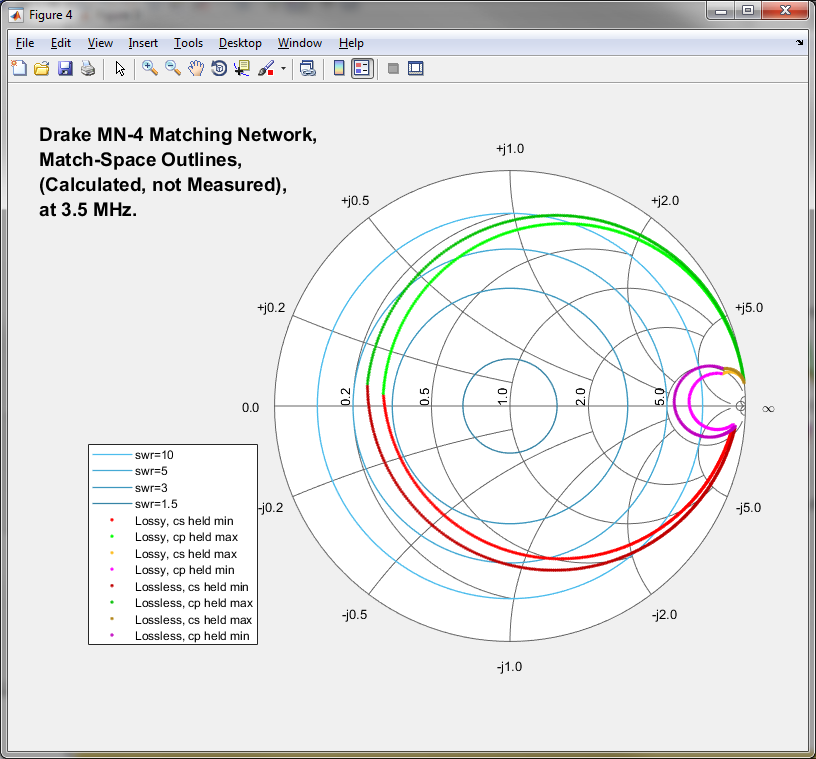Click the +j0.2 reactance label
This screenshot has width=816, height=759.
pyautogui.click(x=271, y=308)
